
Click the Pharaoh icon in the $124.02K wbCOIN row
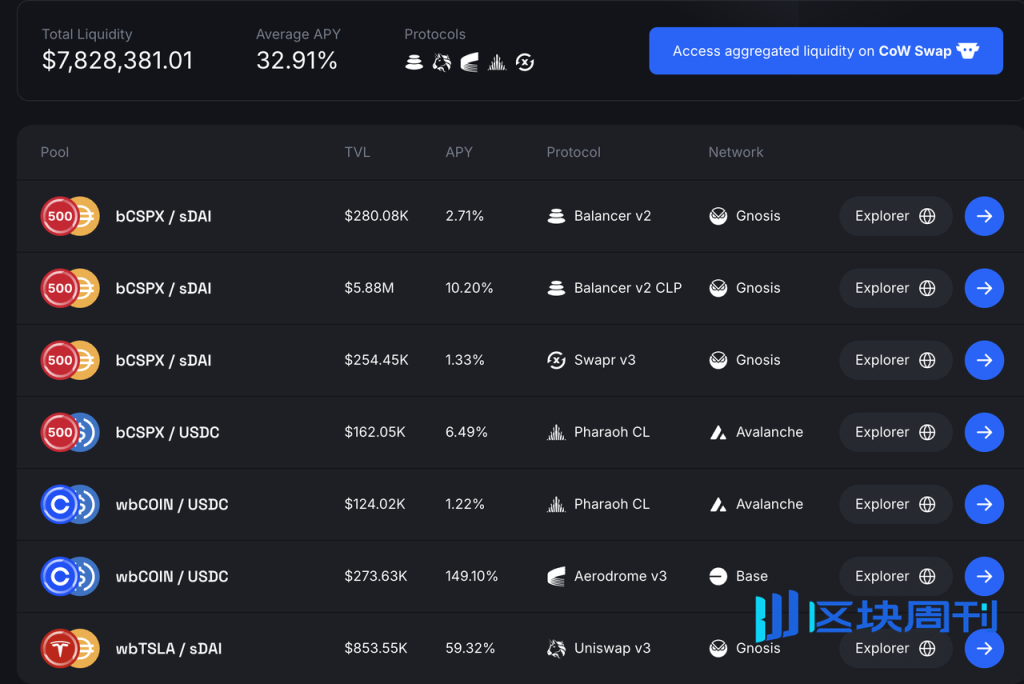point(556,504)
